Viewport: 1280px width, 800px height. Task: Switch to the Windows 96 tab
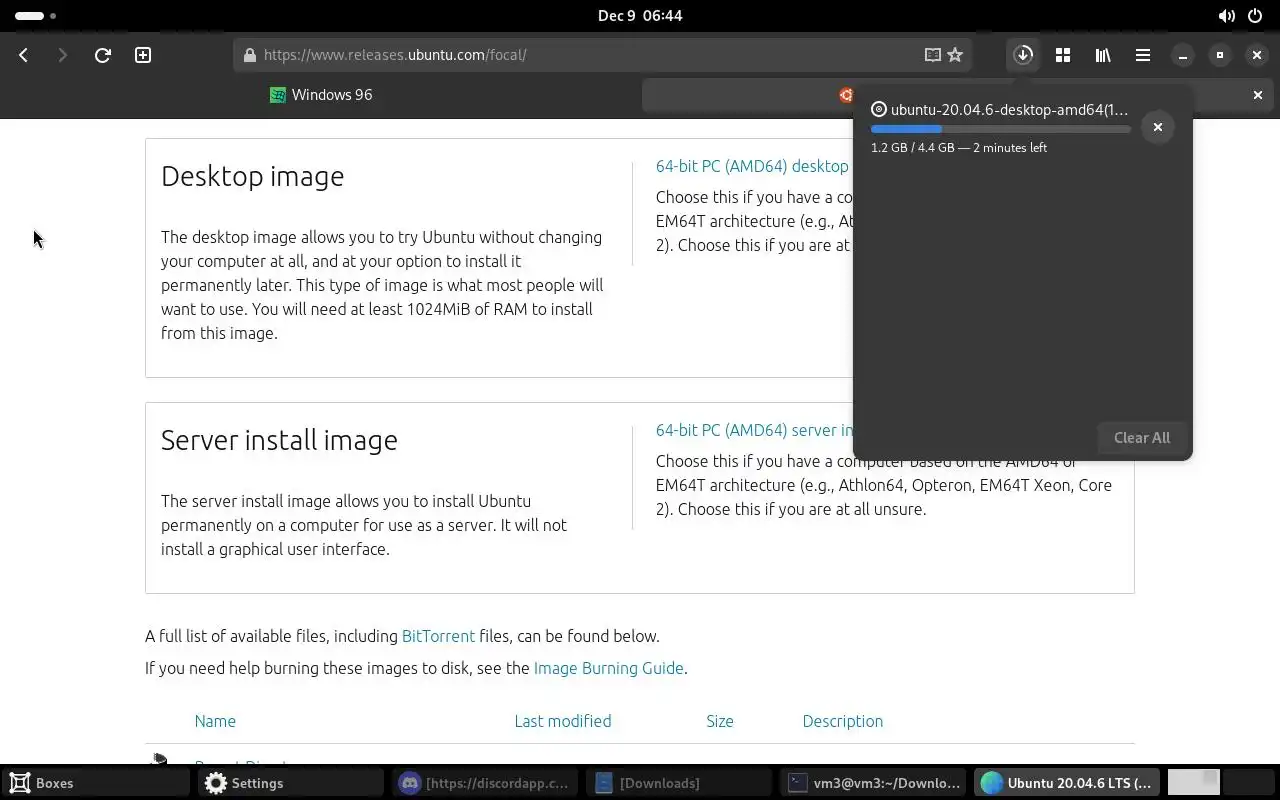321,95
